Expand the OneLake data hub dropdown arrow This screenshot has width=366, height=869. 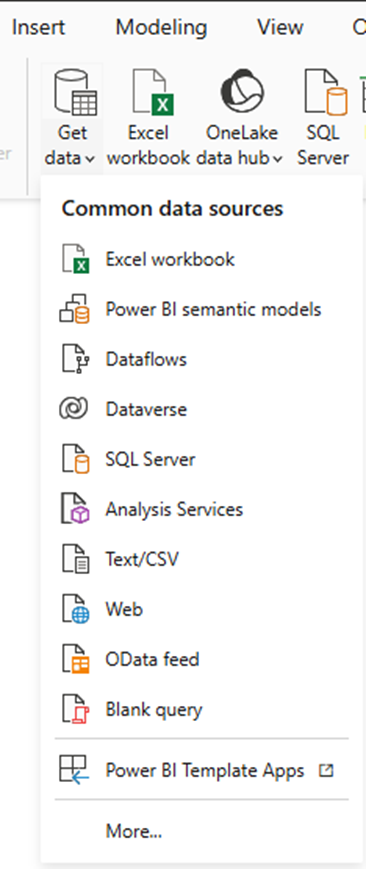(278, 160)
